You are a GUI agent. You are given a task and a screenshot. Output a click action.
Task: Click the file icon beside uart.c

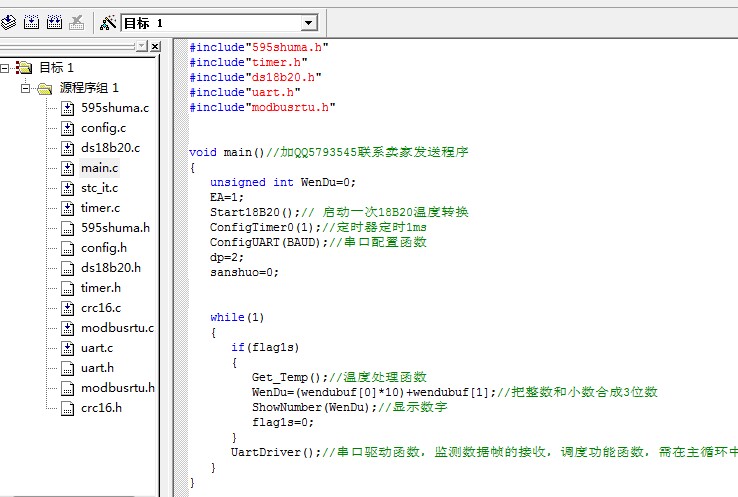pos(67,349)
